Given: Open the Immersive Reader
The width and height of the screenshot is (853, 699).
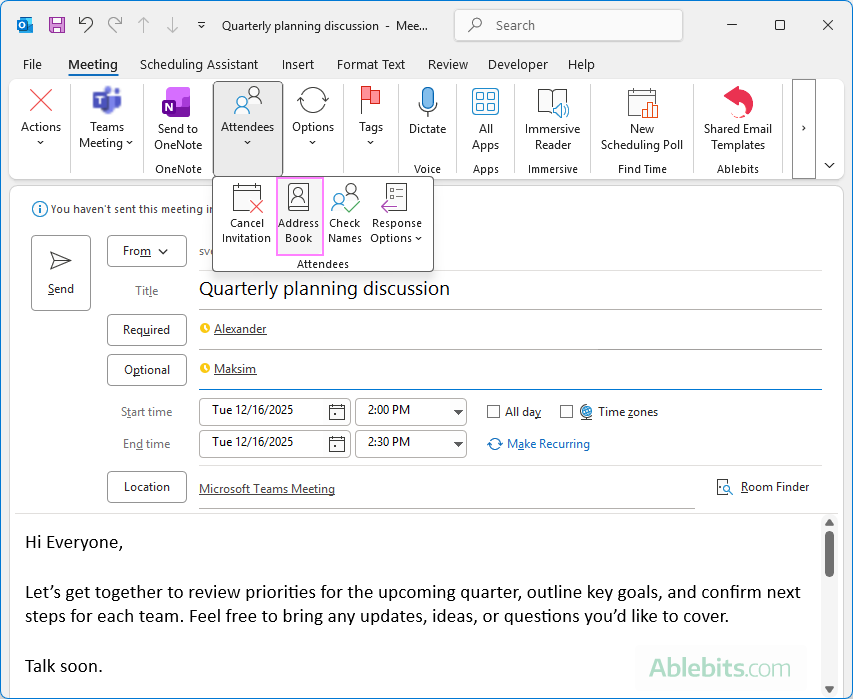Looking at the screenshot, I should [552, 120].
